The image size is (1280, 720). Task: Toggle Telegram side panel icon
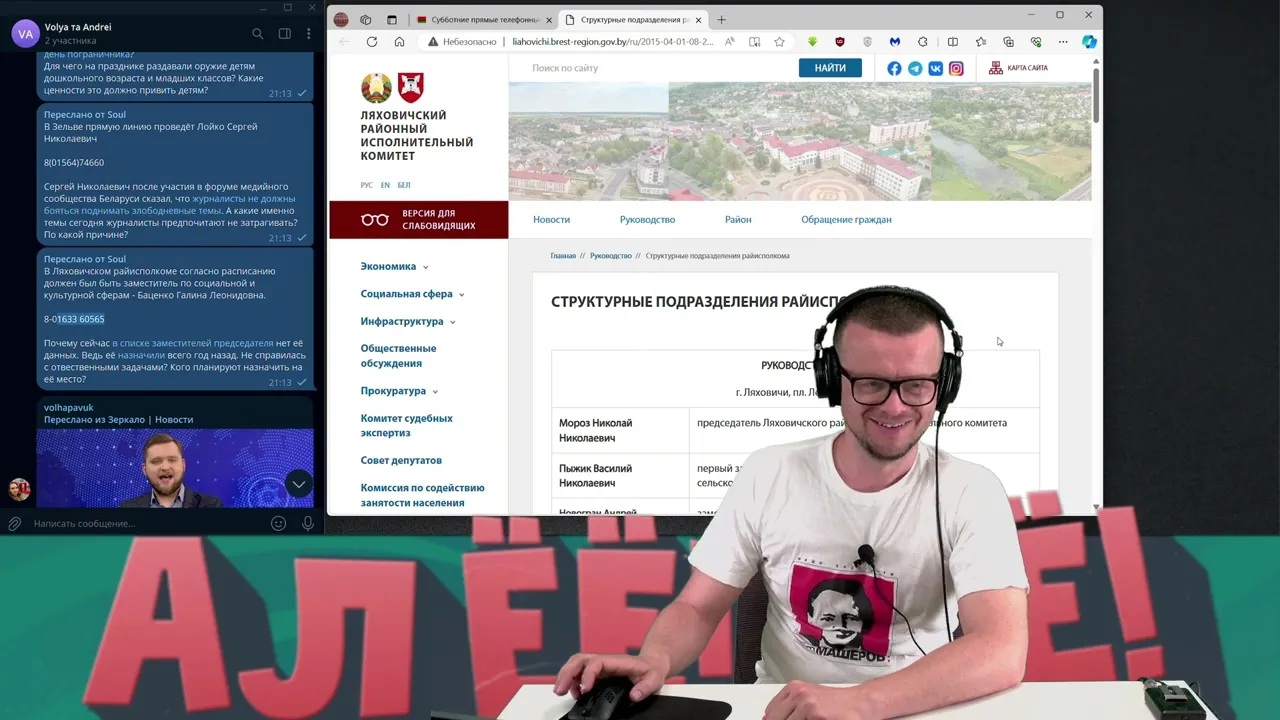(x=284, y=34)
